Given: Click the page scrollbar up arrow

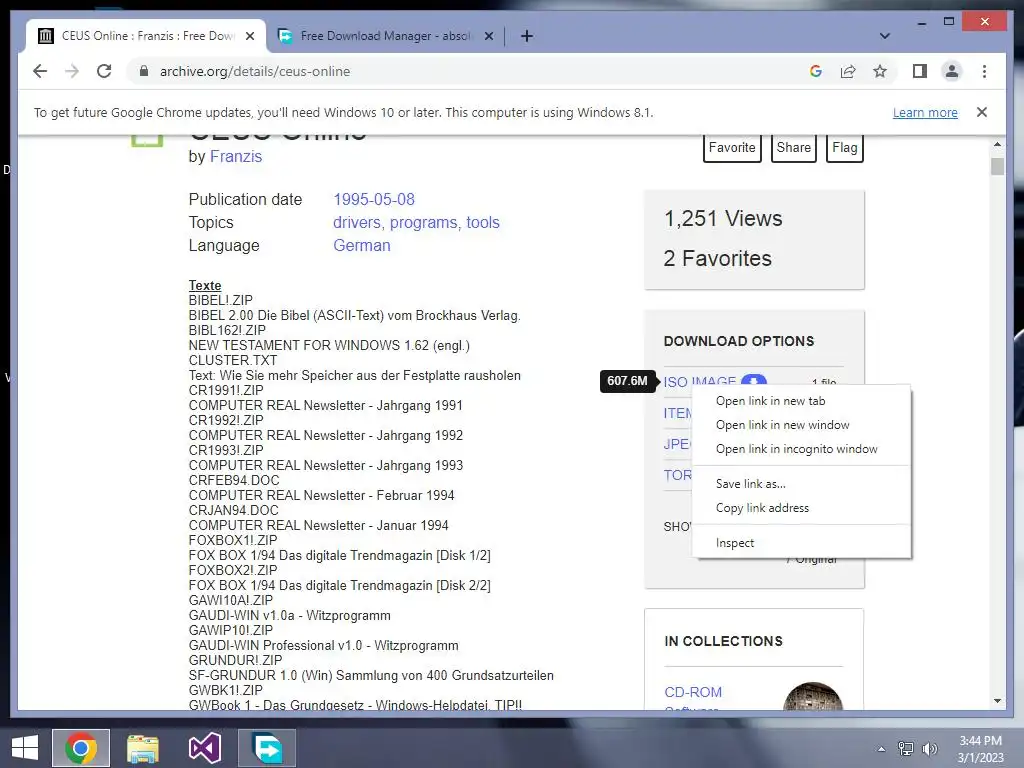Looking at the screenshot, I should (x=997, y=144).
